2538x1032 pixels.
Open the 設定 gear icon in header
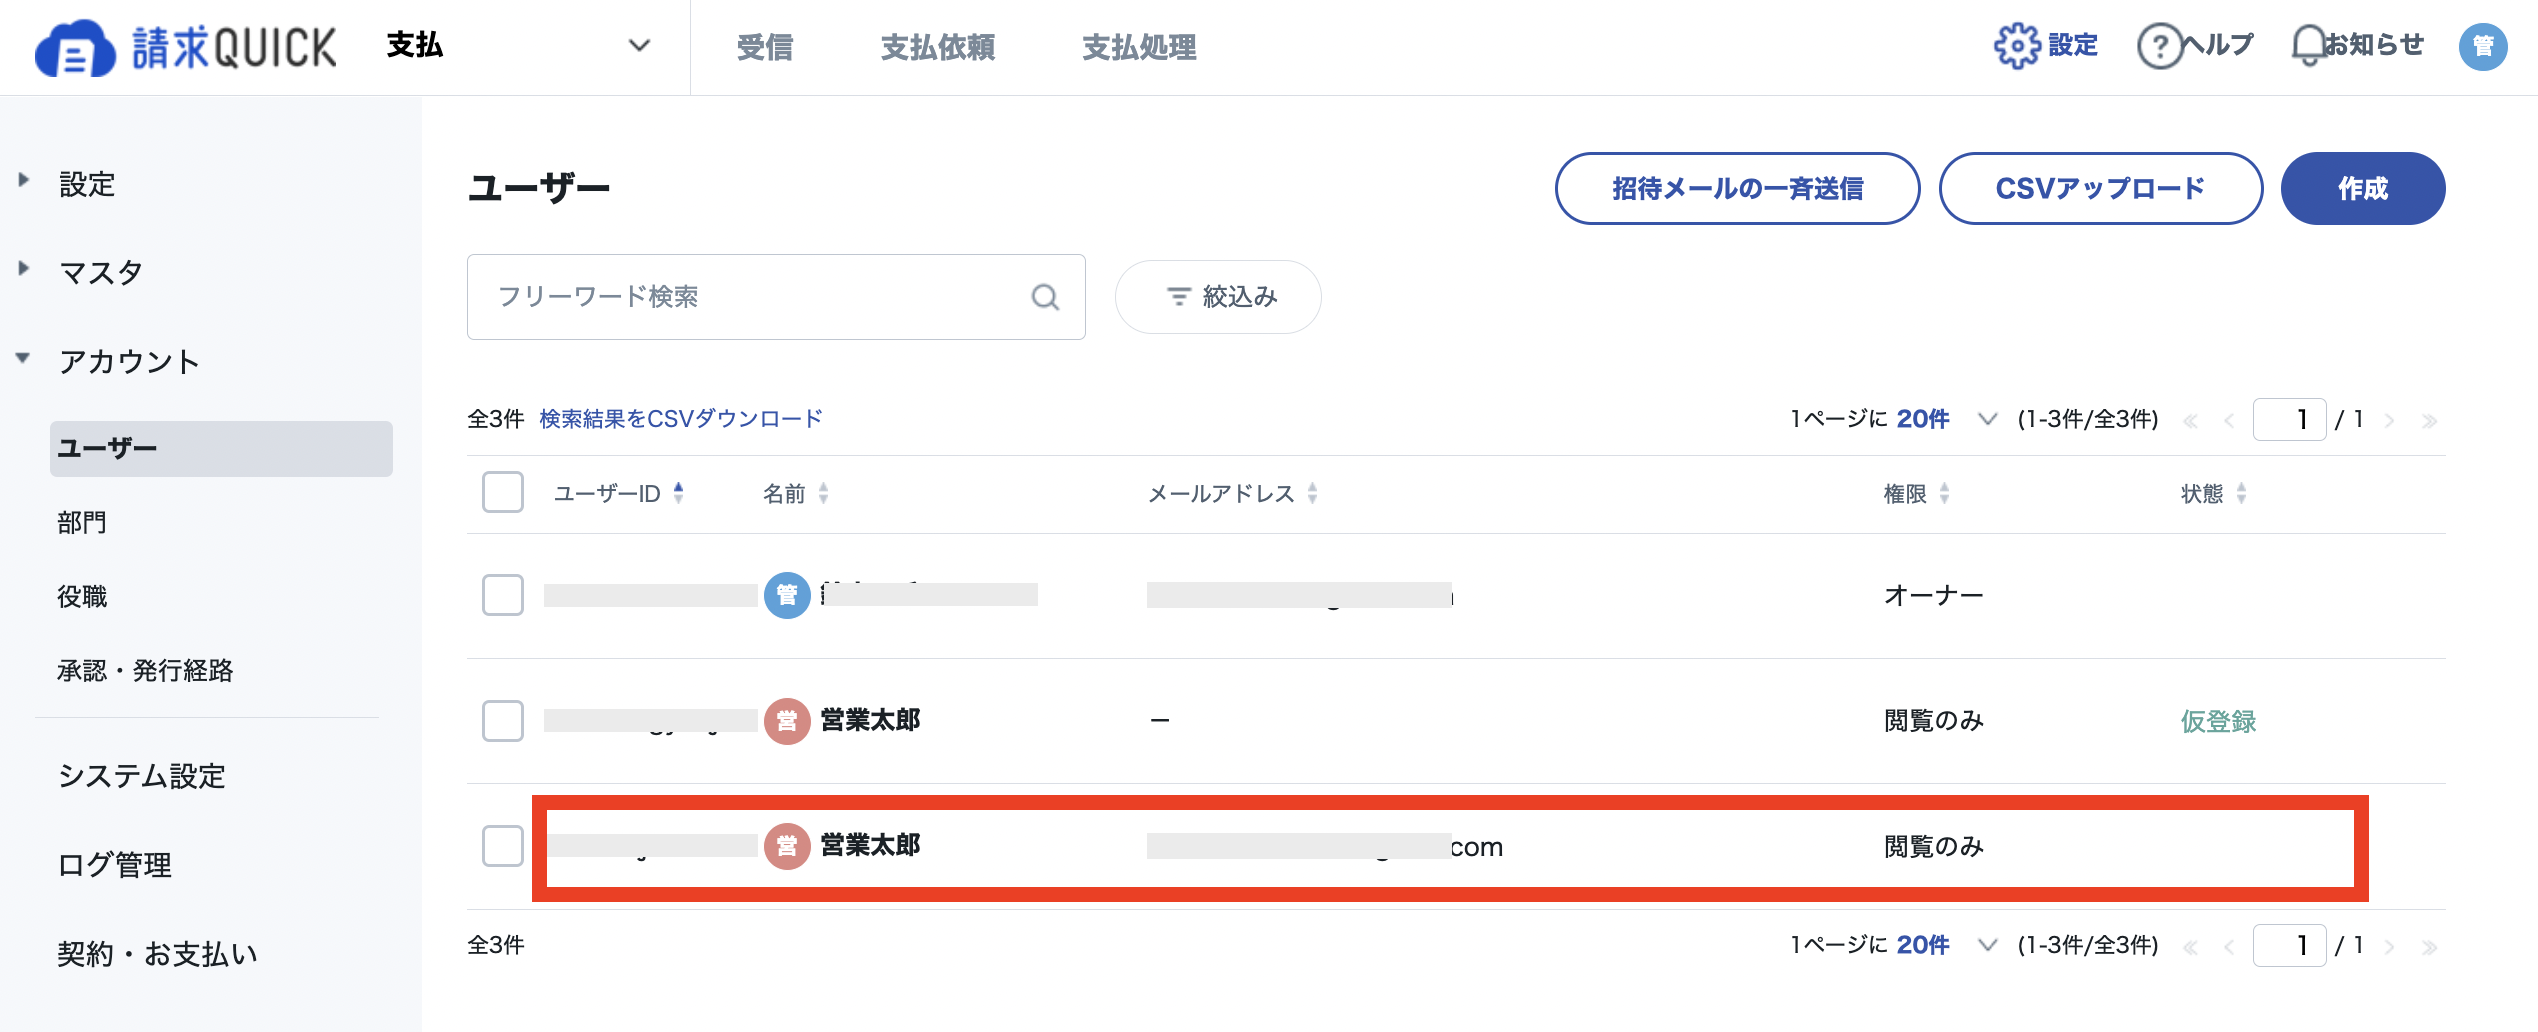pyautogui.click(x=2016, y=46)
